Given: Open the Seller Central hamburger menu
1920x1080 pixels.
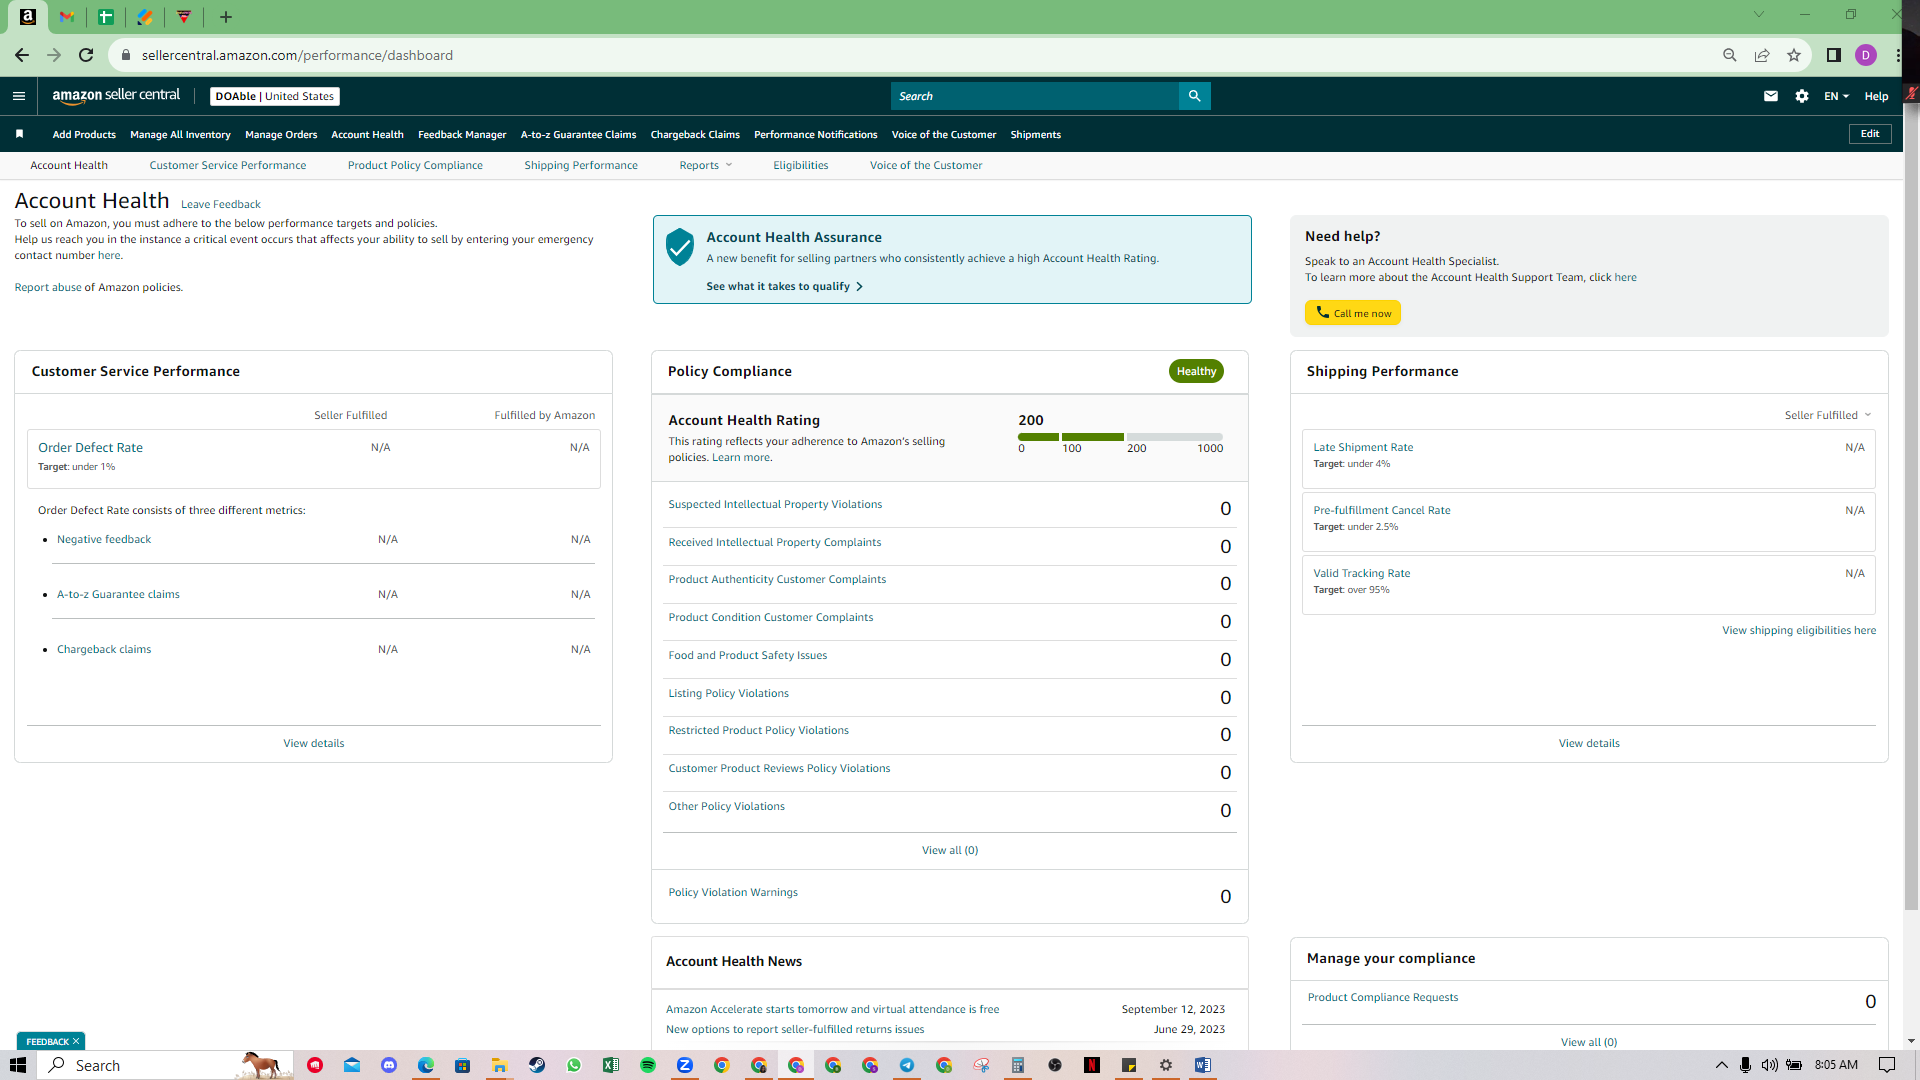Looking at the screenshot, I should click(19, 96).
